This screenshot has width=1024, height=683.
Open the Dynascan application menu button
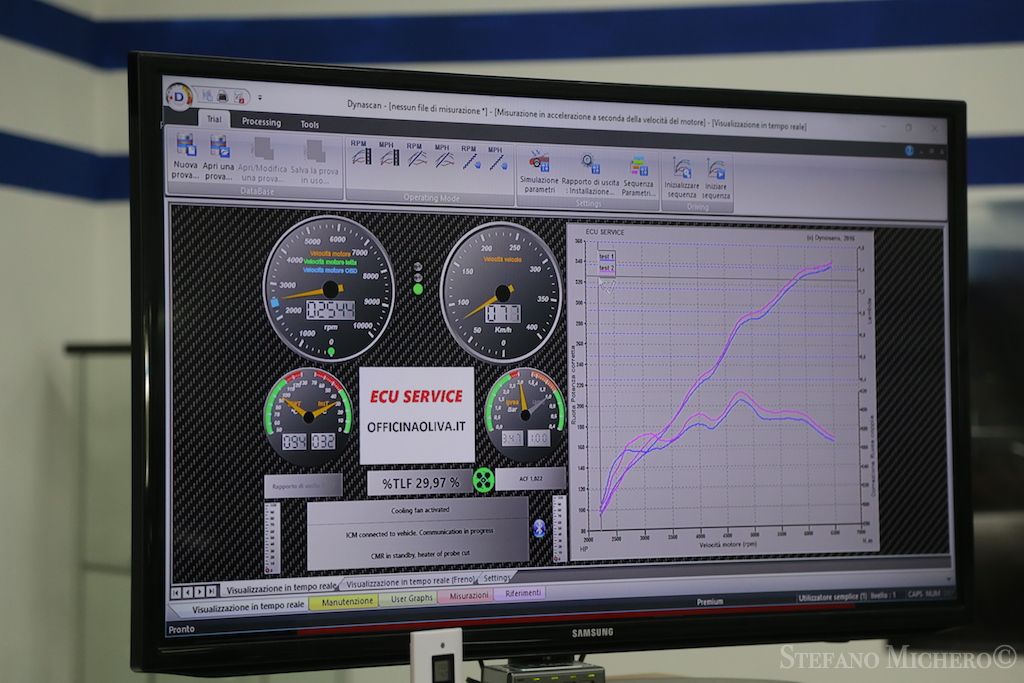178,96
